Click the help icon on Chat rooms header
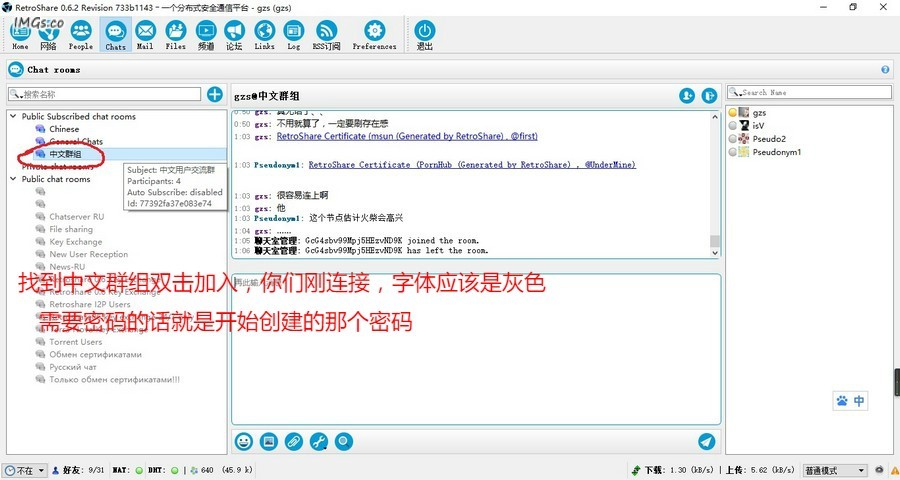 pos(885,69)
